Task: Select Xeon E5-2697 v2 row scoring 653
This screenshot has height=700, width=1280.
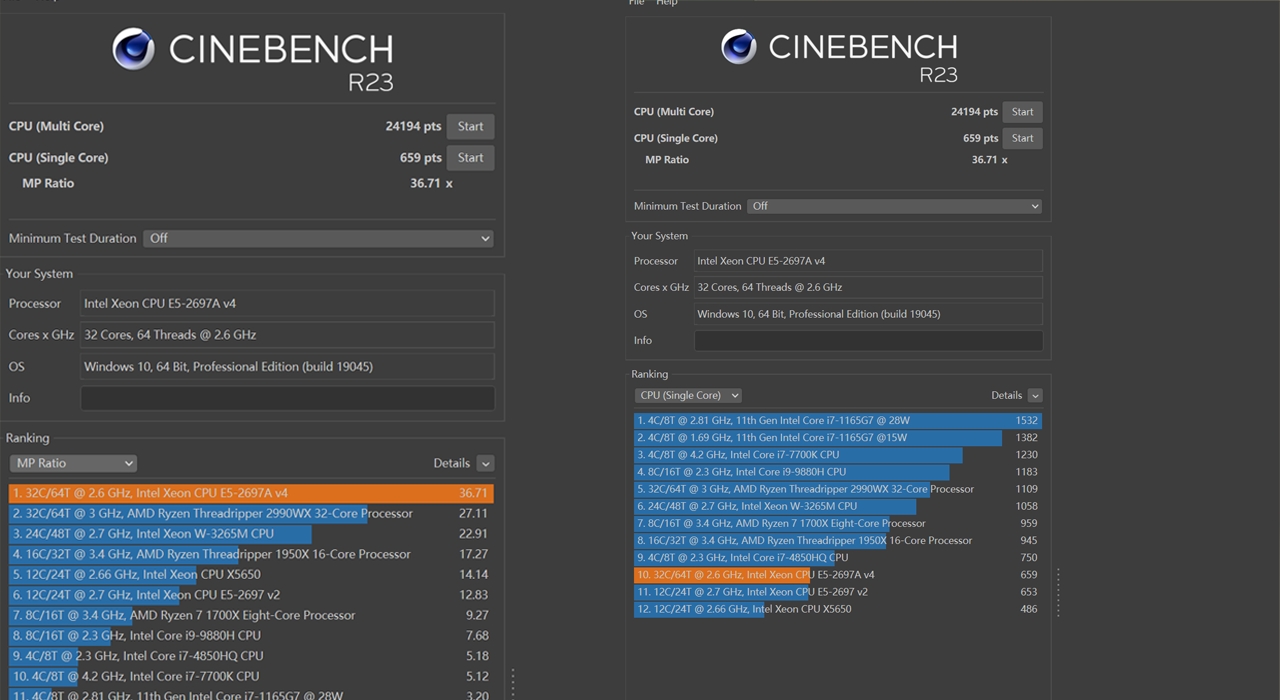Action: [x=838, y=592]
